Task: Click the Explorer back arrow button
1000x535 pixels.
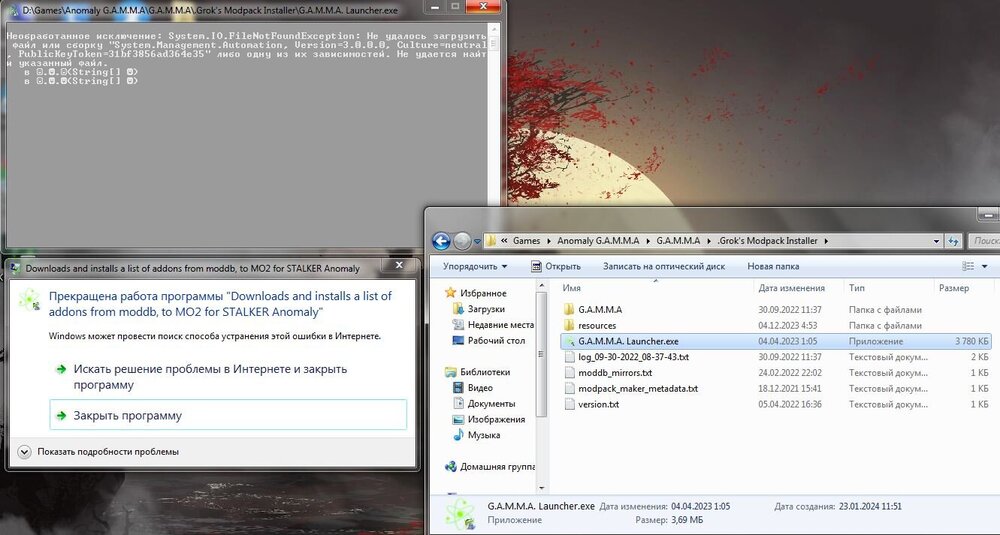Action: 441,241
